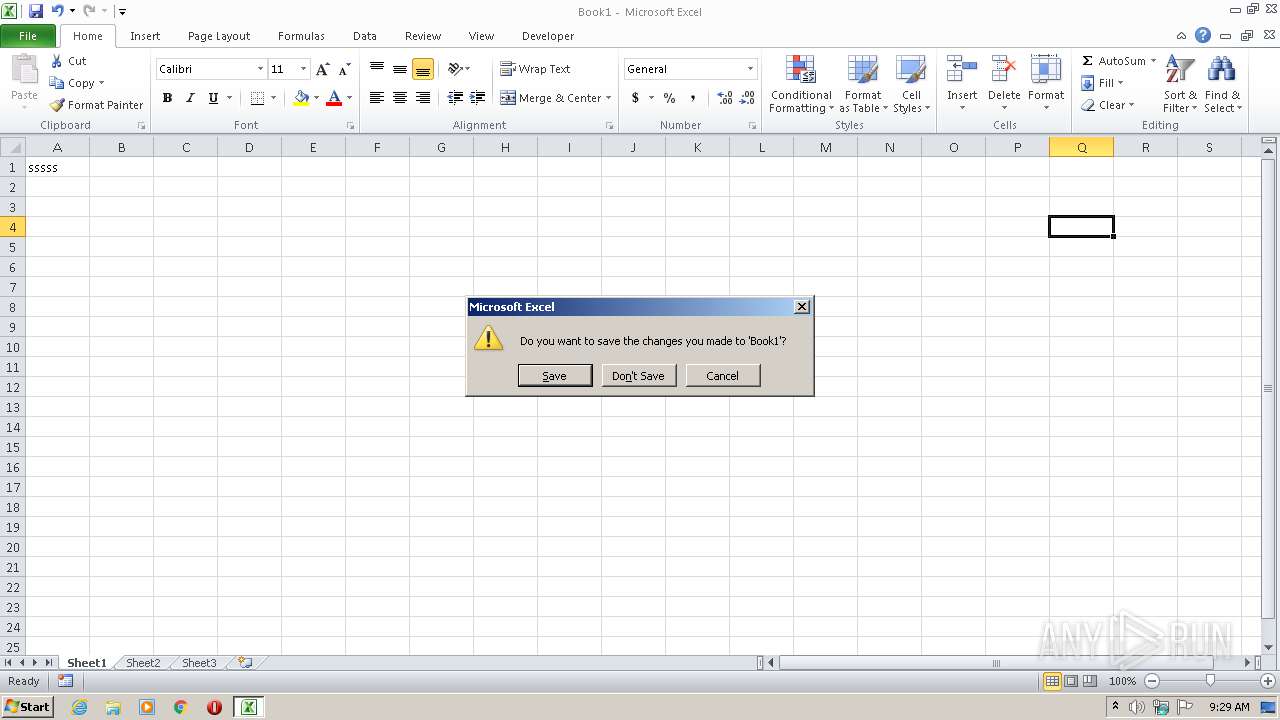This screenshot has width=1280, height=720.
Task: Click cell A1 containing sssss
Action: [57, 167]
